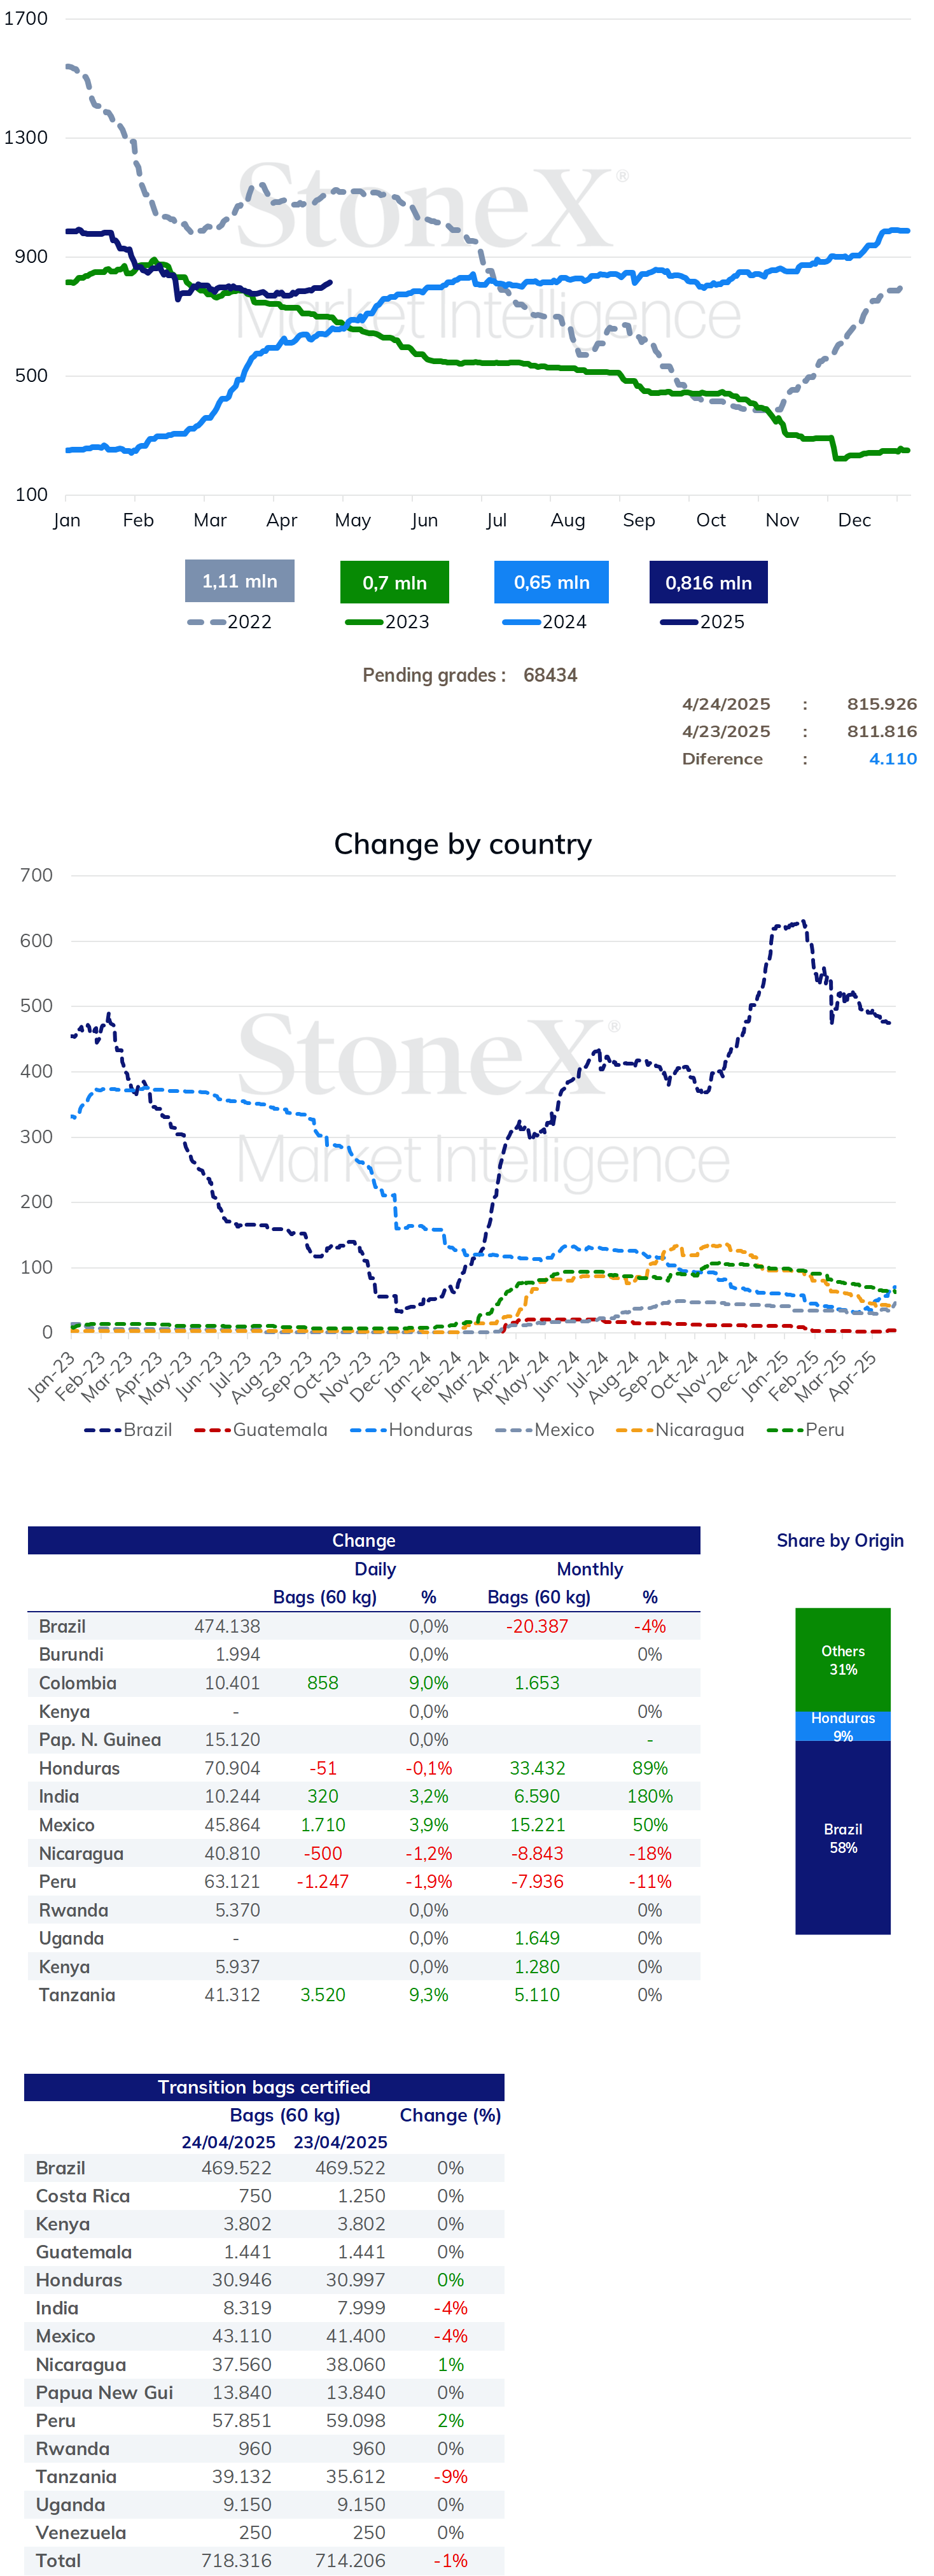Click the 0,816 mln navy label box

click(708, 582)
